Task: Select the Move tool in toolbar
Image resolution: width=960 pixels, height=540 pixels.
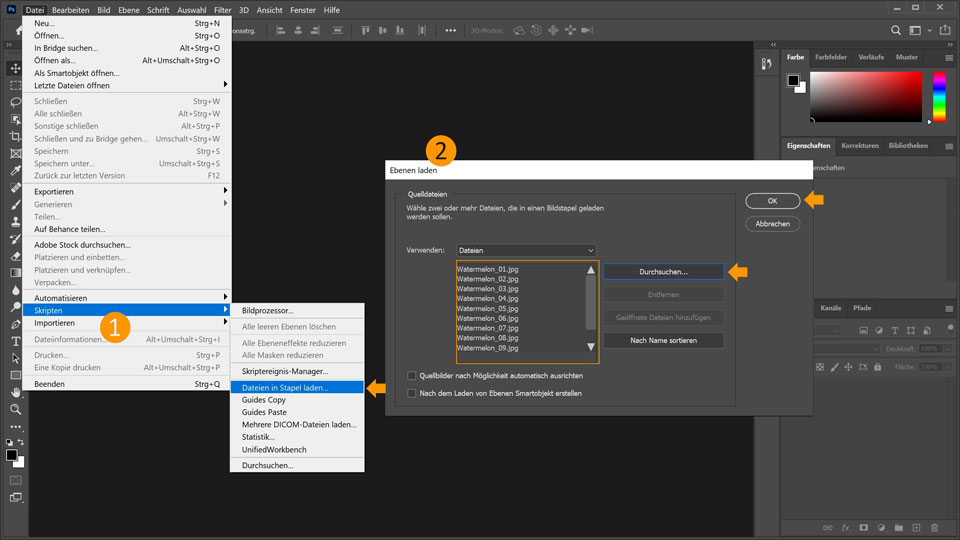Action: (15, 68)
